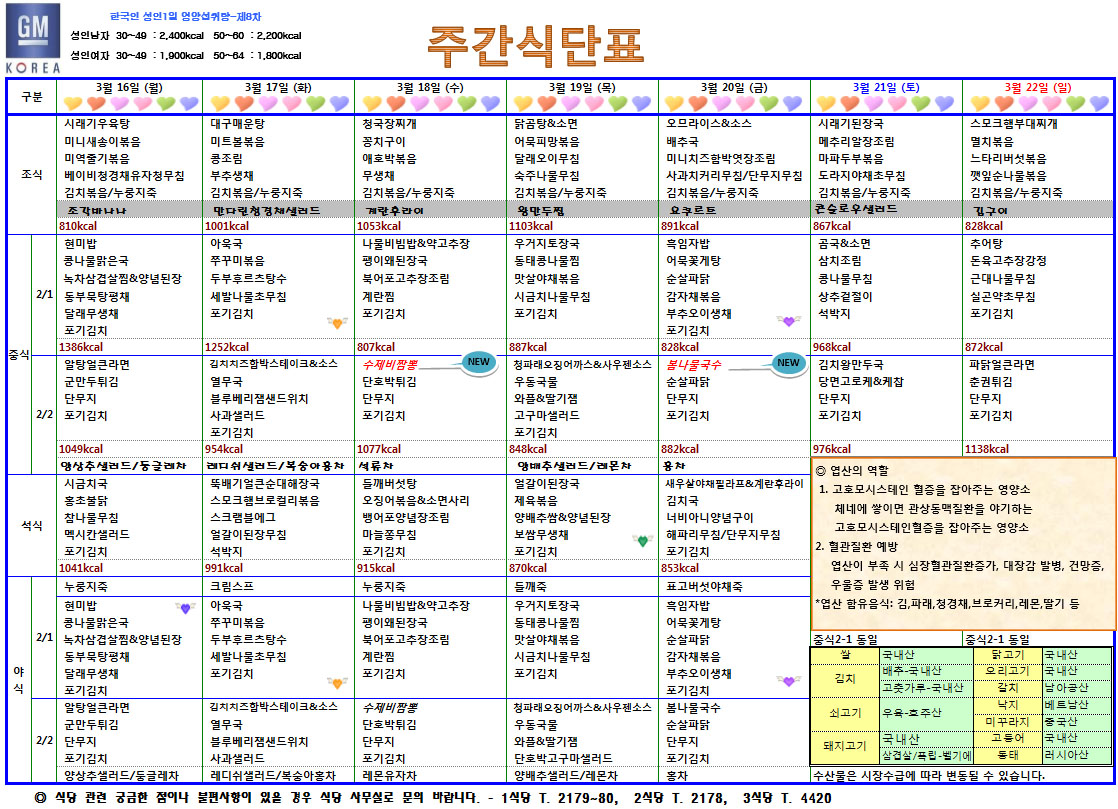
Task: Select the 조식 row label
Action: [x=32, y=174]
